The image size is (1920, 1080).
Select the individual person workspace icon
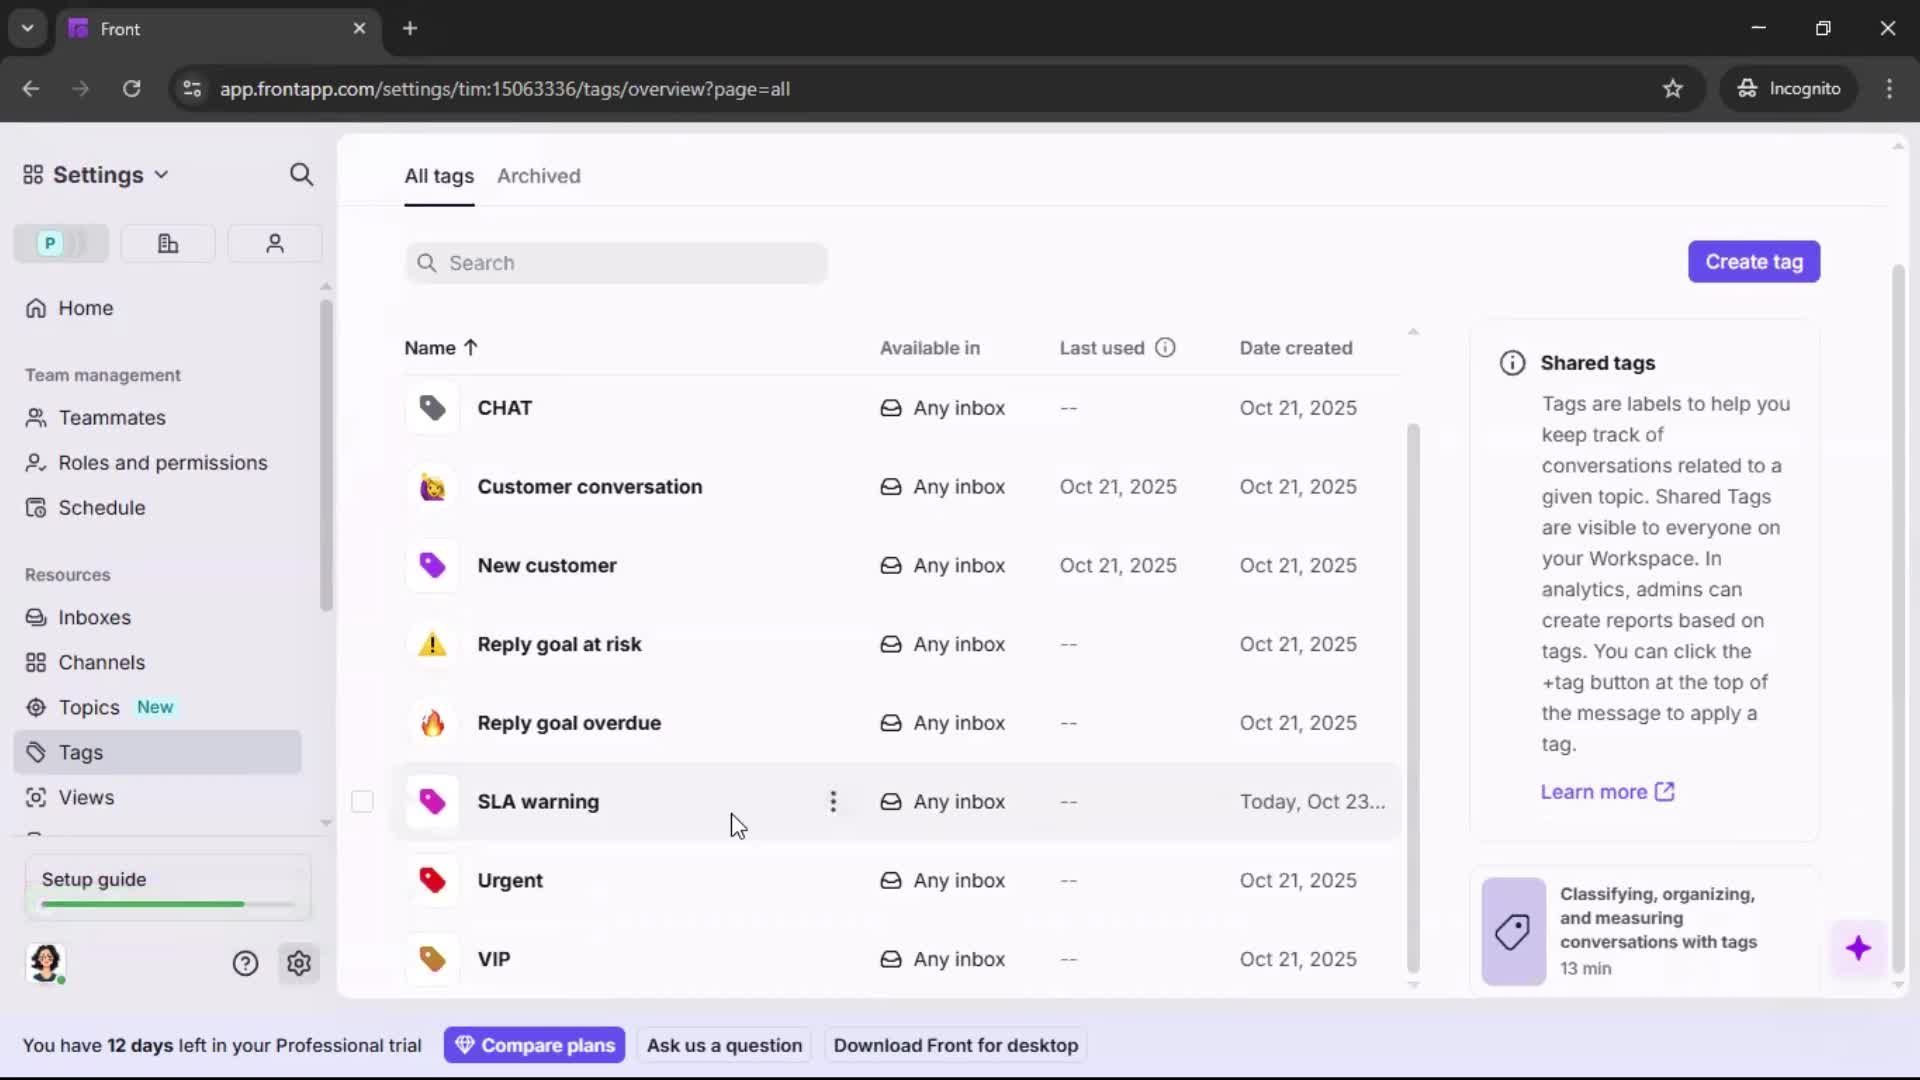[274, 243]
